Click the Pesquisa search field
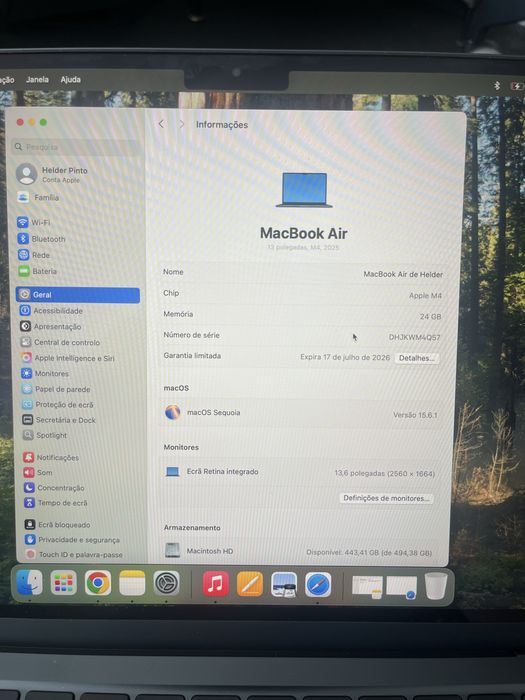 (75, 147)
